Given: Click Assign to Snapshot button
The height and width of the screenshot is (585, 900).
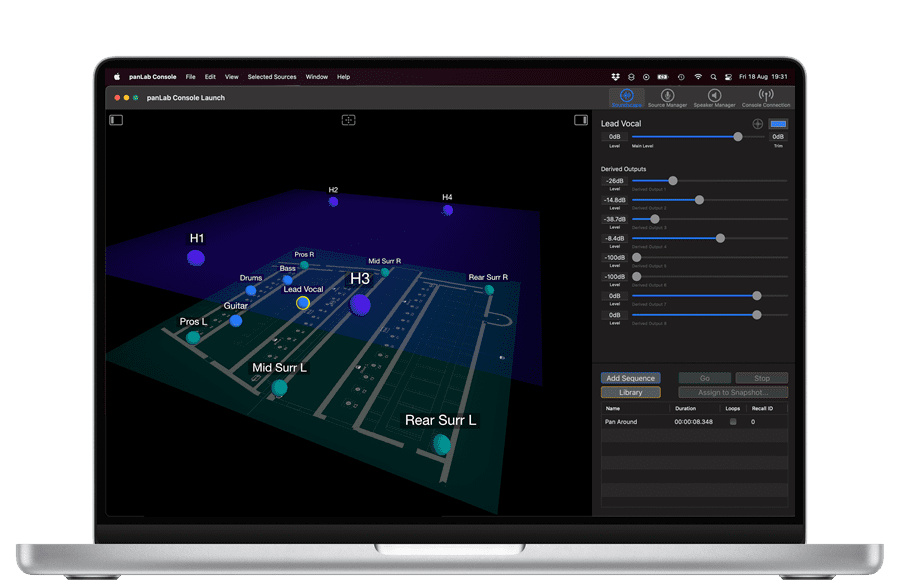Looking at the screenshot, I should pyautogui.click(x=733, y=392).
